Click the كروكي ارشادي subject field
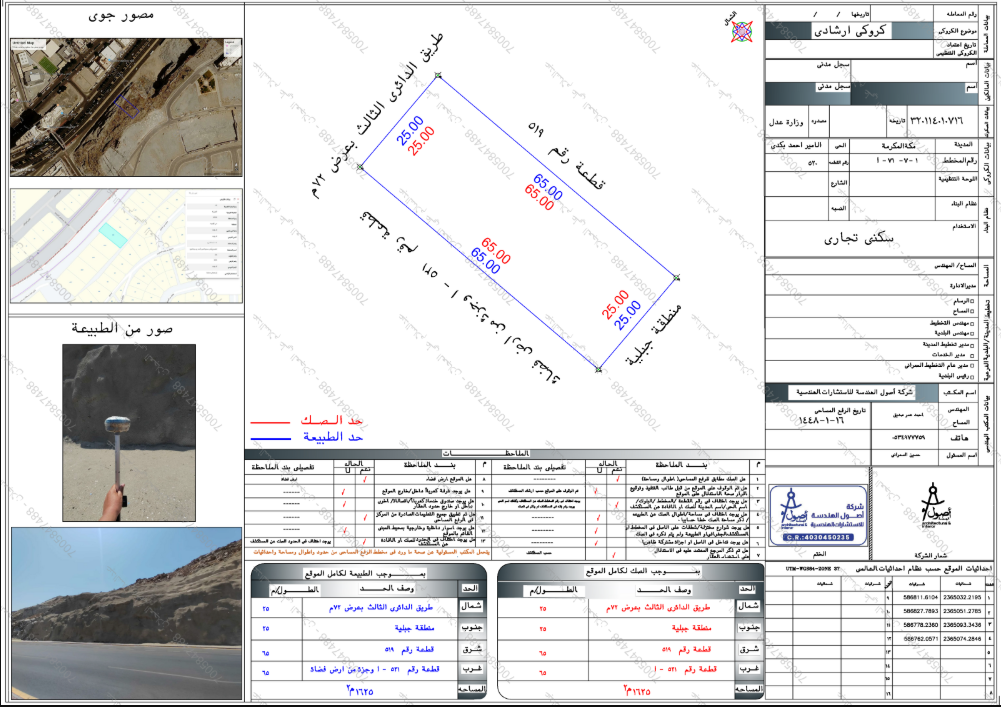 (x=850, y=31)
